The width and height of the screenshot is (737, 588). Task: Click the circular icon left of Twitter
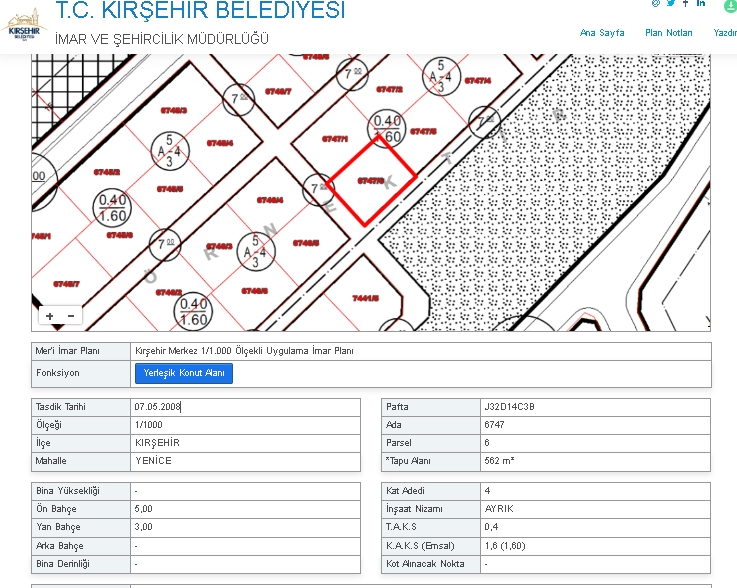point(656,4)
